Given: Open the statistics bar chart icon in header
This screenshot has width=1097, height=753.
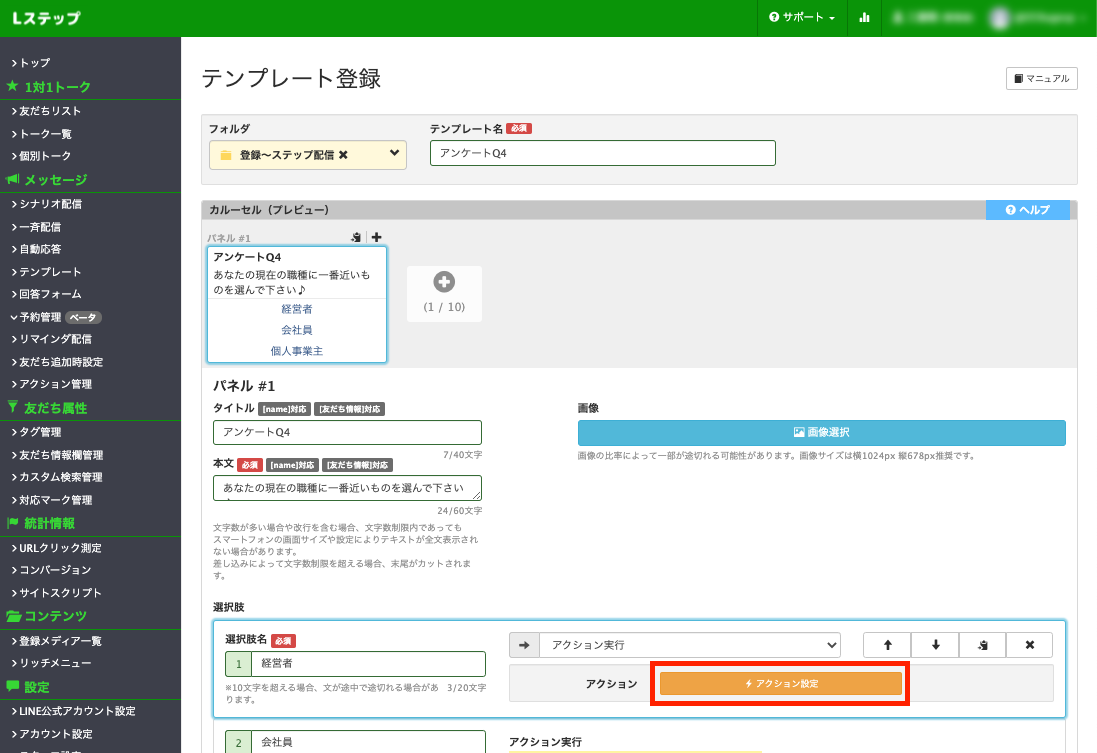Looking at the screenshot, I should (x=864, y=18).
